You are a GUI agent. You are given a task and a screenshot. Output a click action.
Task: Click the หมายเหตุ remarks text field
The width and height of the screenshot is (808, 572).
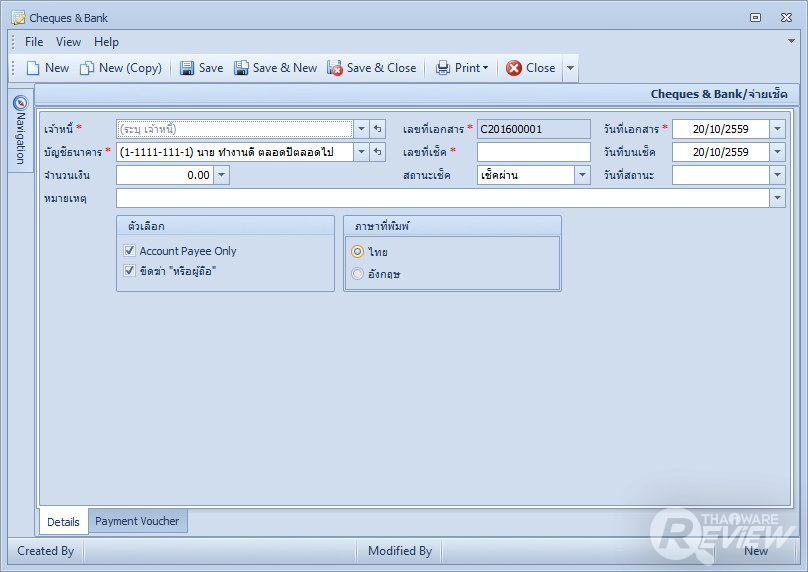click(443, 198)
